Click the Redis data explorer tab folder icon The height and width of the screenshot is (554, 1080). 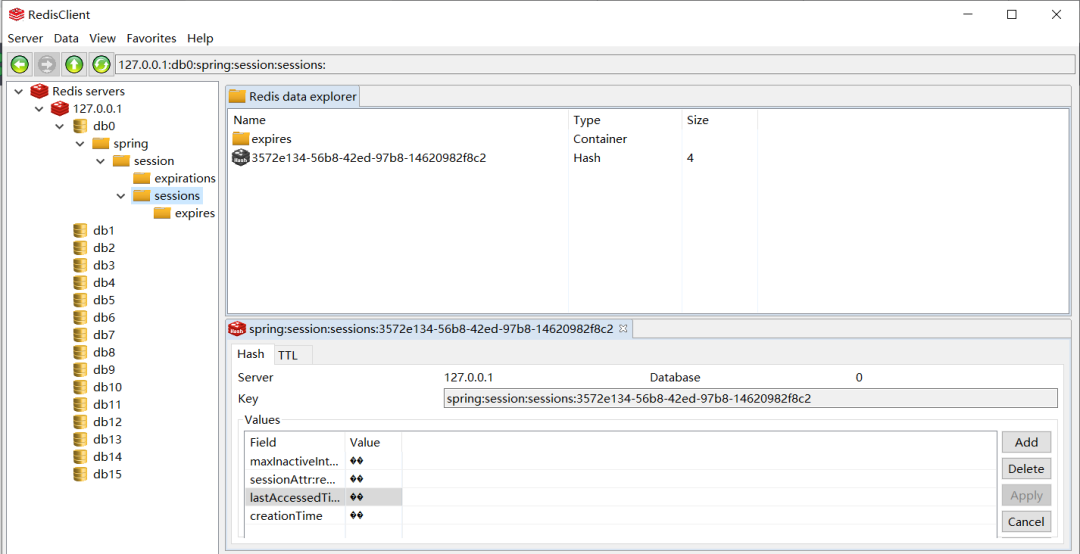[238, 96]
